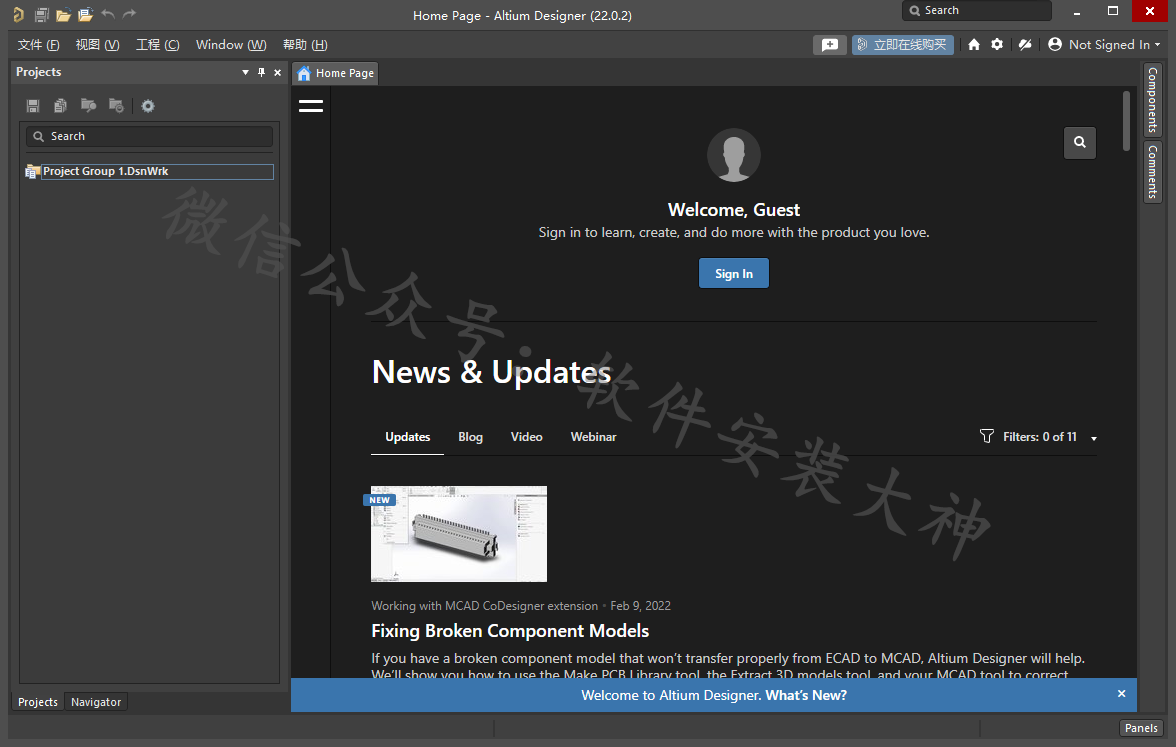Click the blue Sign In button
Screen dimensions: 1176x747
(x=734, y=274)
